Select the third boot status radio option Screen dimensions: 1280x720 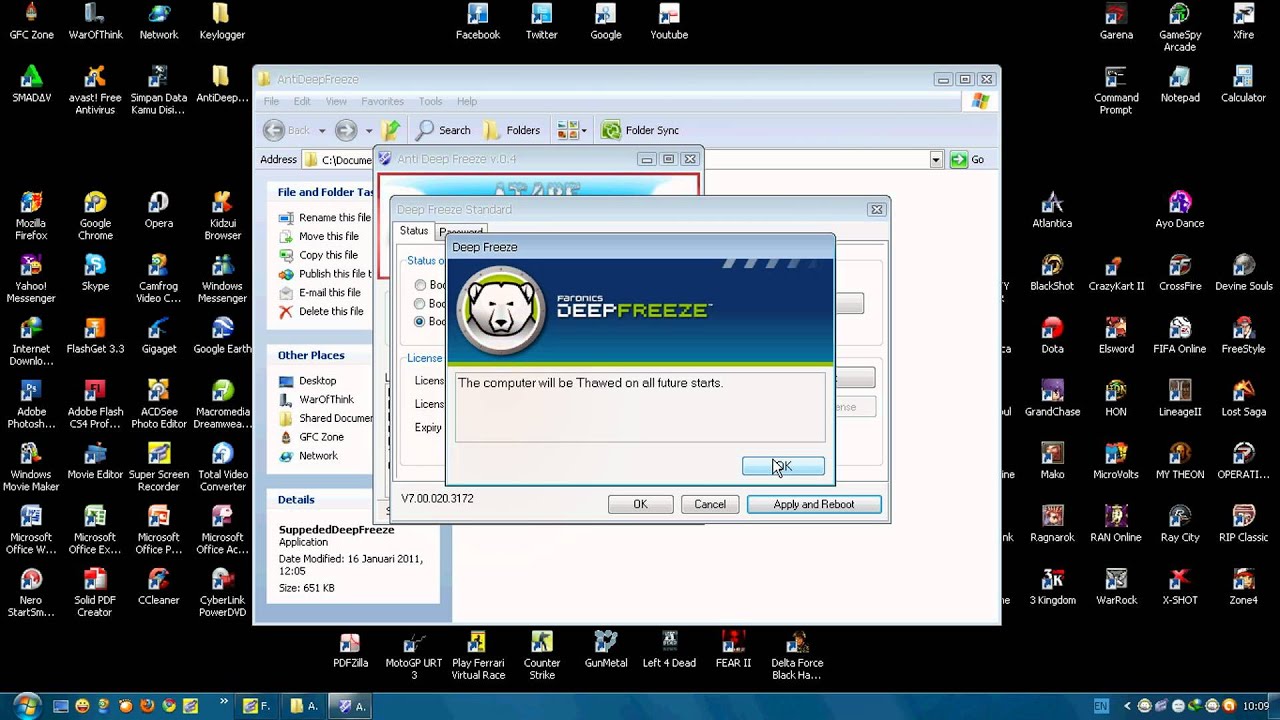pyautogui.click(x=420, y=322)
